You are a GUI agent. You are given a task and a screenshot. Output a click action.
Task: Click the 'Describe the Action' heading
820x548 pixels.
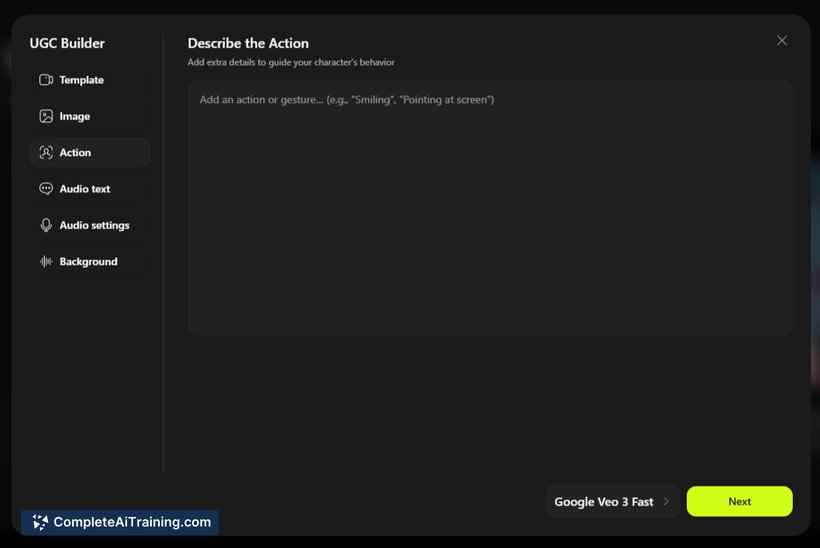click(x=248, y=43)
